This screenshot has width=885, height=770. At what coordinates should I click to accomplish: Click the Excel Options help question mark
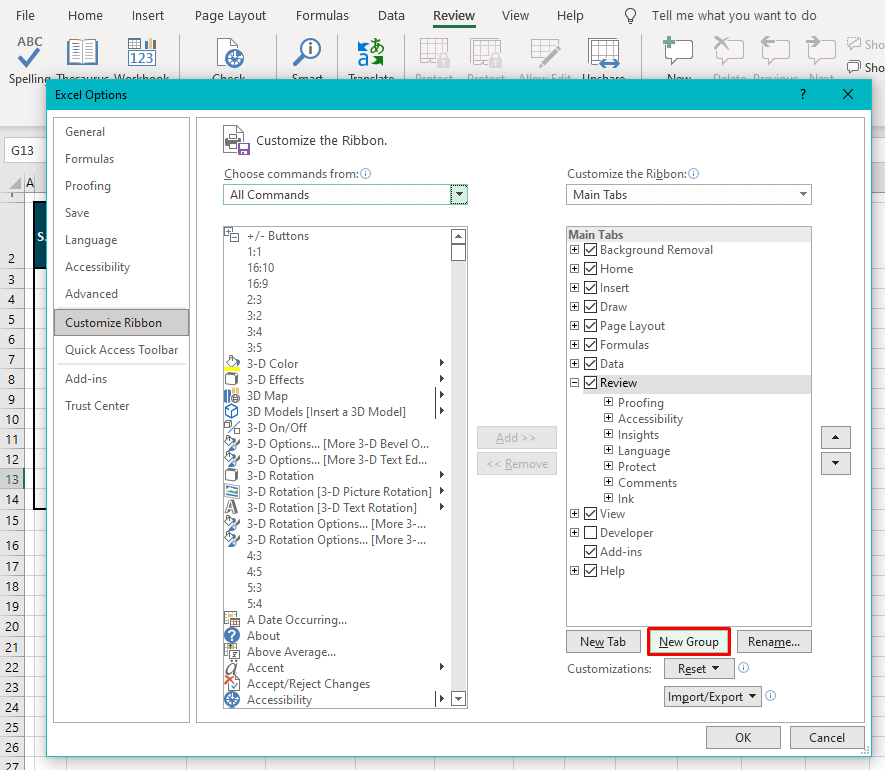point(802,94)
